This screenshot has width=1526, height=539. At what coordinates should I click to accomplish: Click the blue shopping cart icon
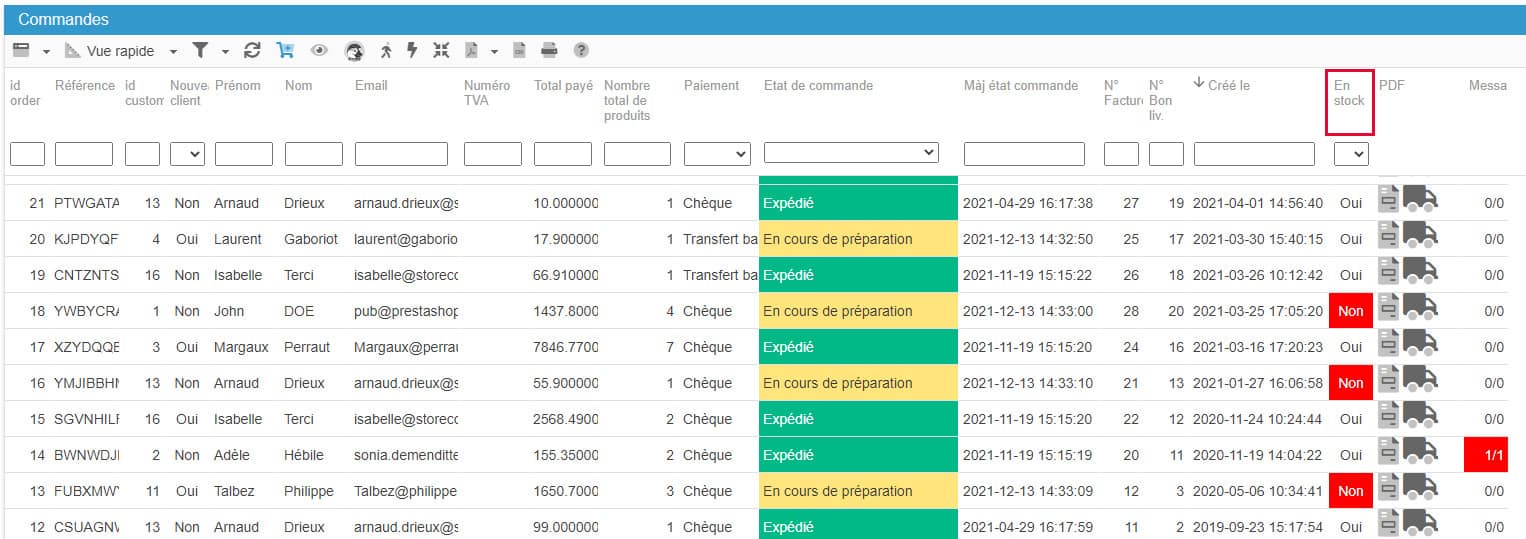(285, 50)
